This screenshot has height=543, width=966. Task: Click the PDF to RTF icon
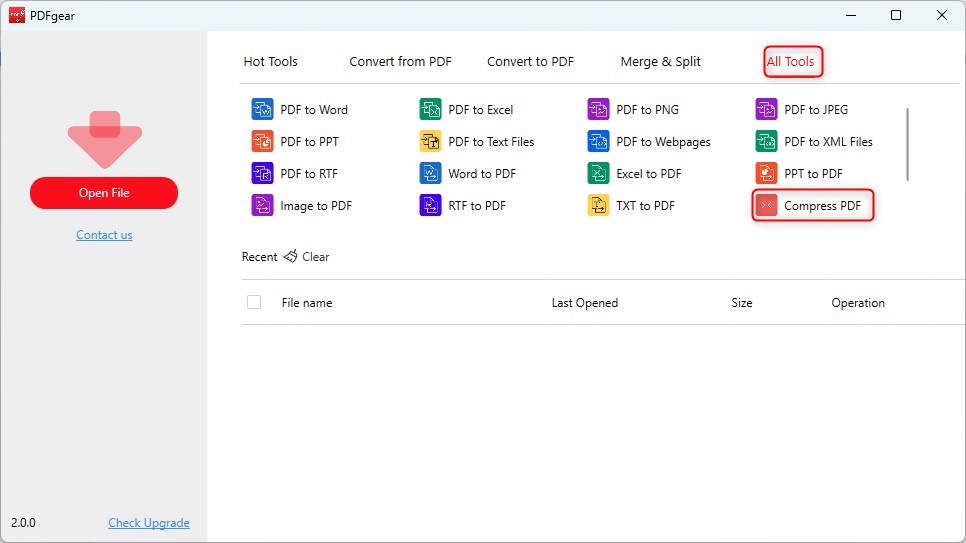click(x=262, y=174)
